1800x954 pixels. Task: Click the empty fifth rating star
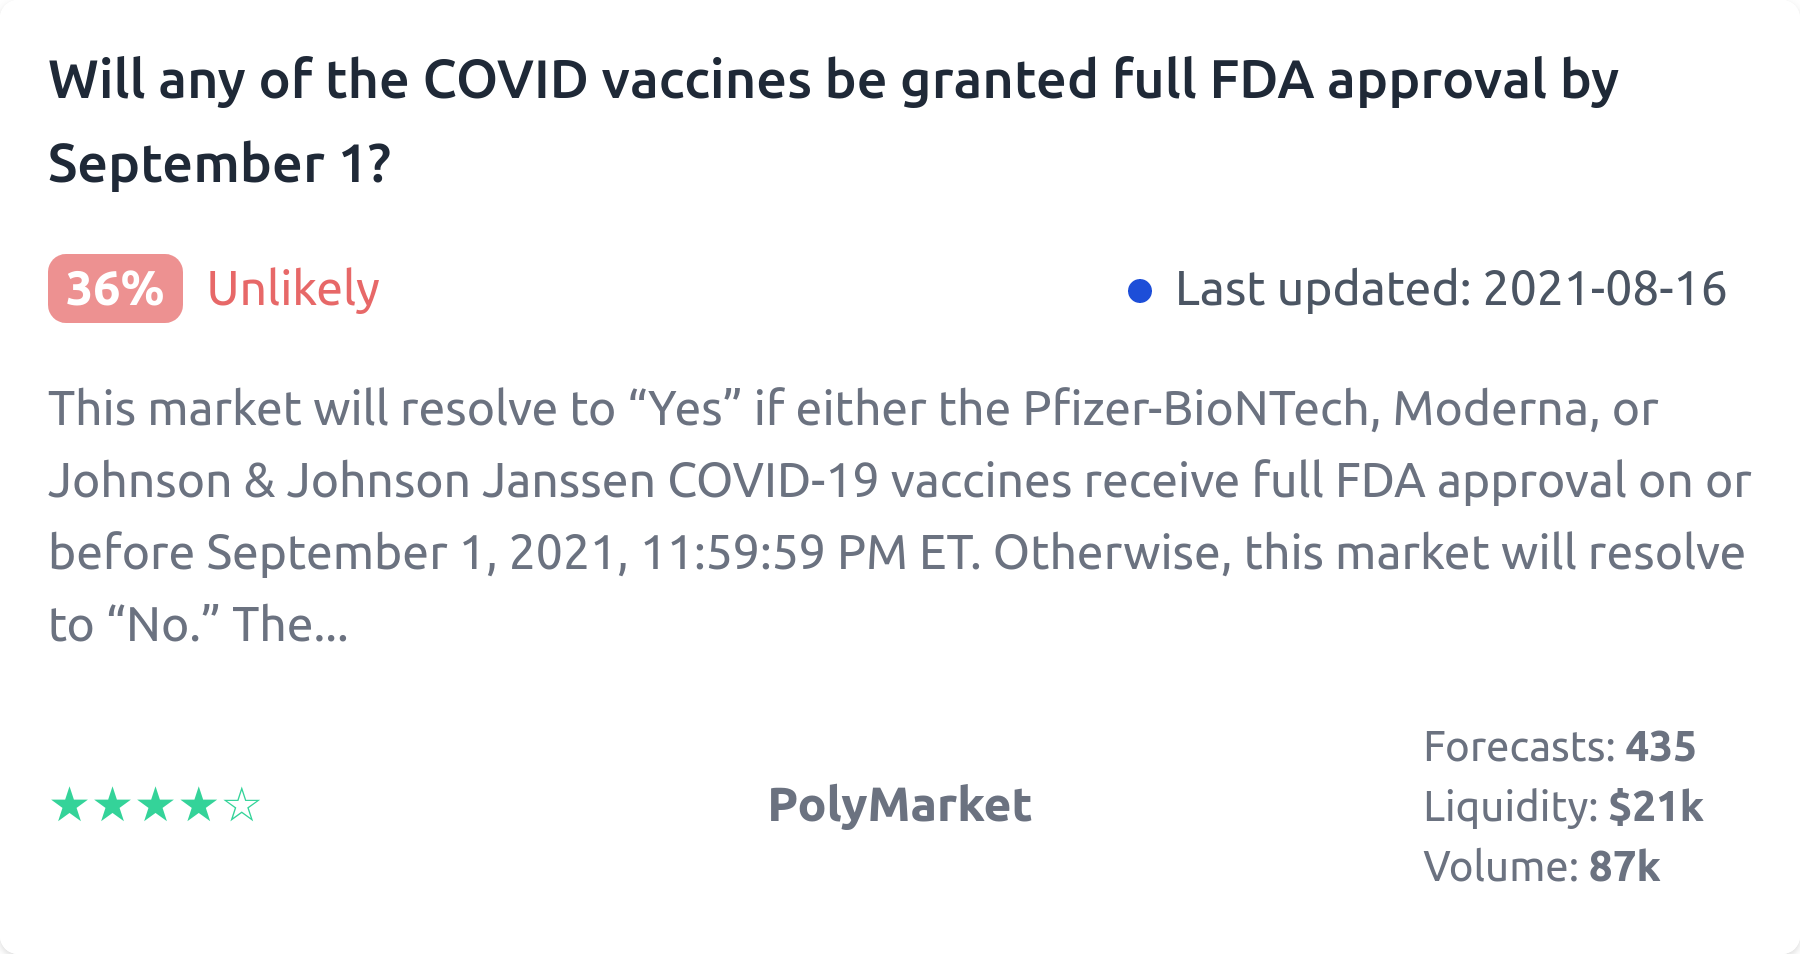(242, 805)
